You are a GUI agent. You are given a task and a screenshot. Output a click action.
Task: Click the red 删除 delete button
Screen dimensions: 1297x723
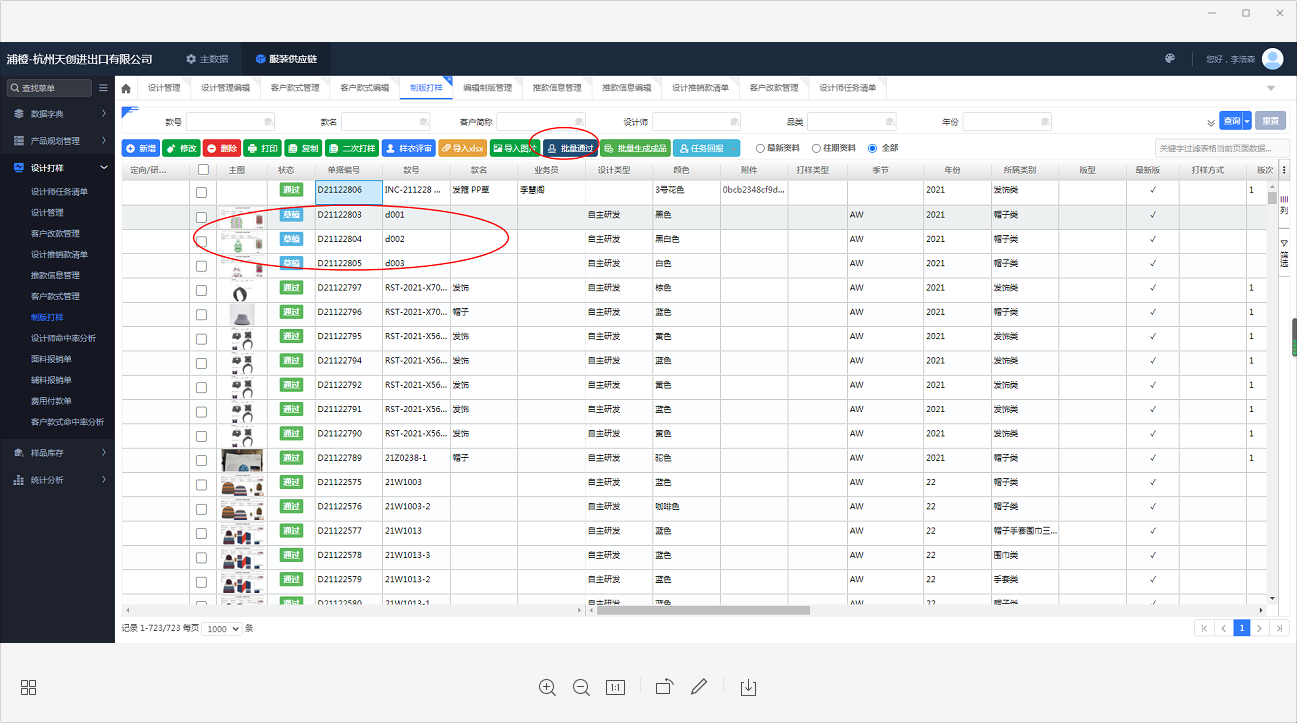[222, 148]
